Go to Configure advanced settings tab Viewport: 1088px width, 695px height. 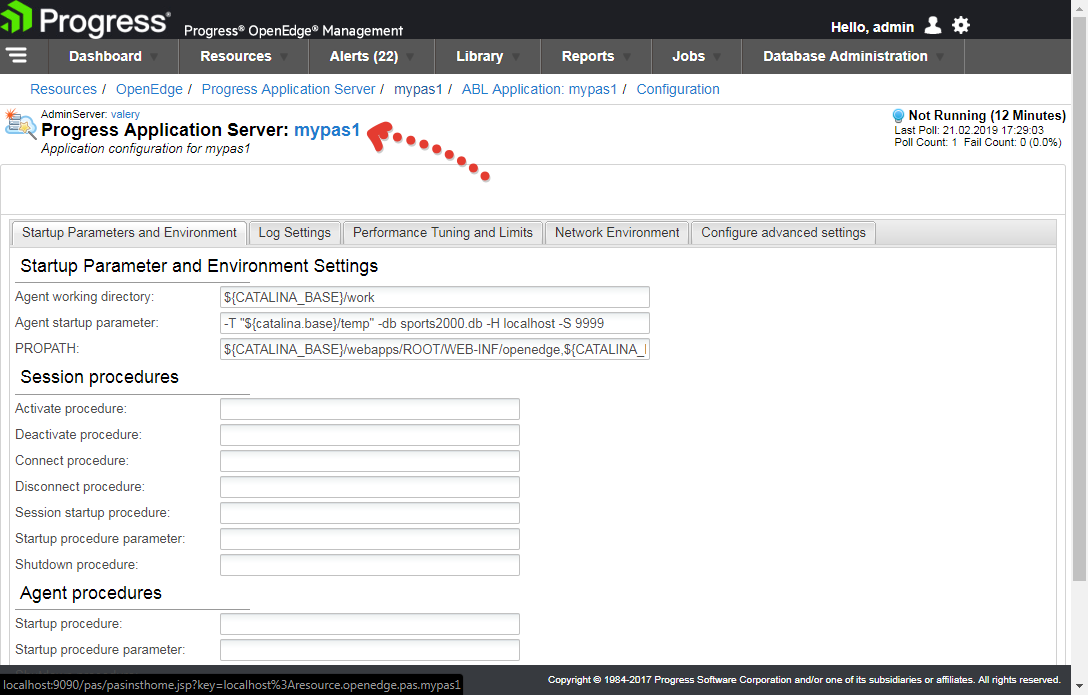[x=783, y=233]
